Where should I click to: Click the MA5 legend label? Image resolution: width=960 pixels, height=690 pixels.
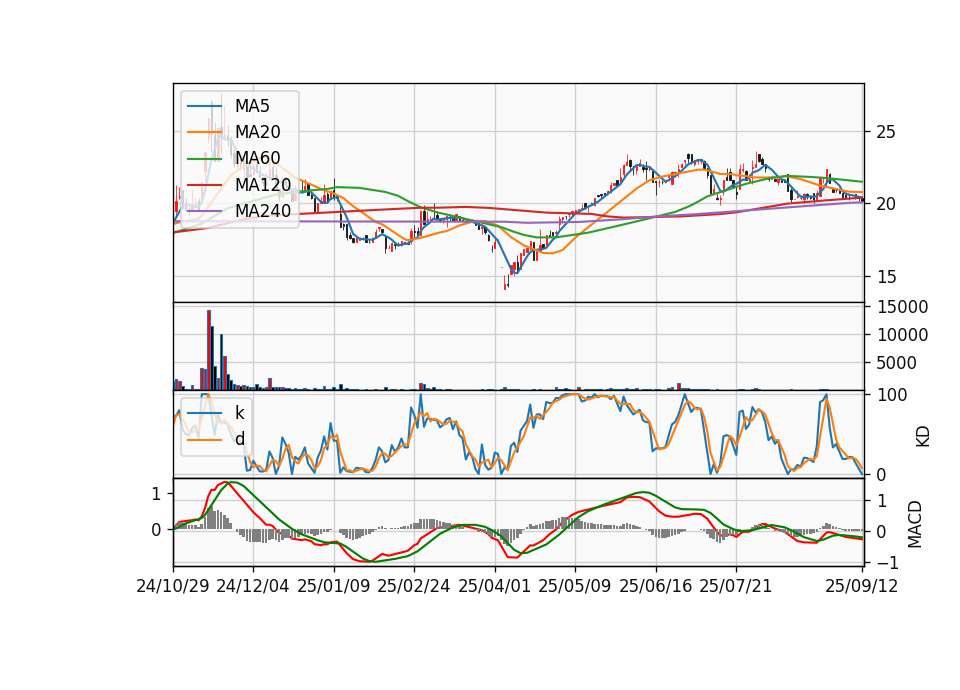coord(252,106)
